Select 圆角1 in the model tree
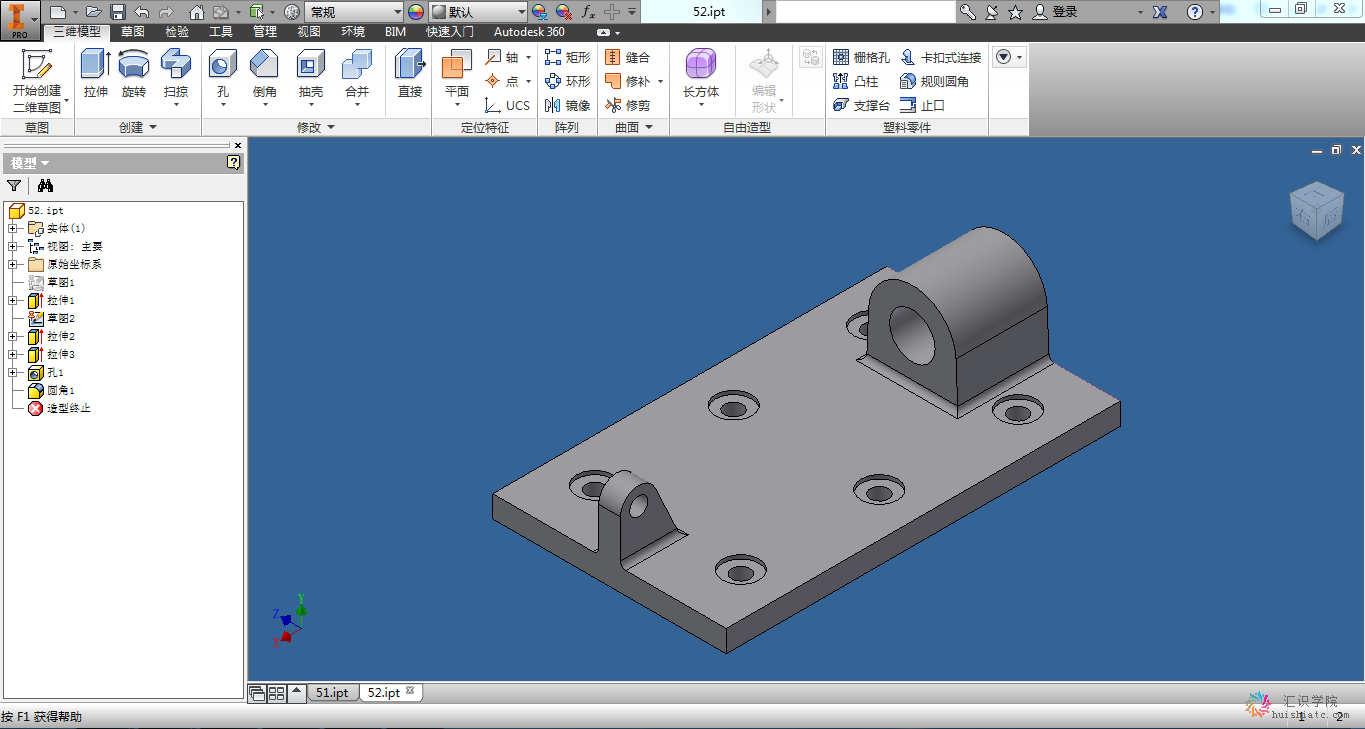 (x=61, y=390)
